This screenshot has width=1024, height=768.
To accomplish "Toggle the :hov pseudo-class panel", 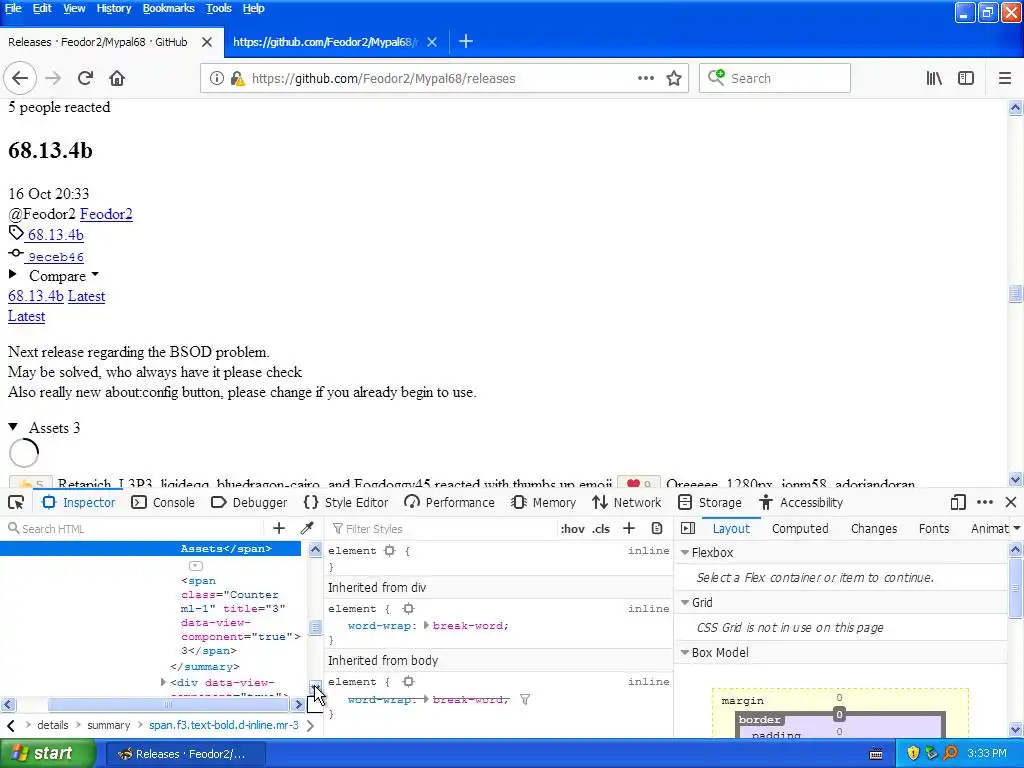I will [572, 529].
